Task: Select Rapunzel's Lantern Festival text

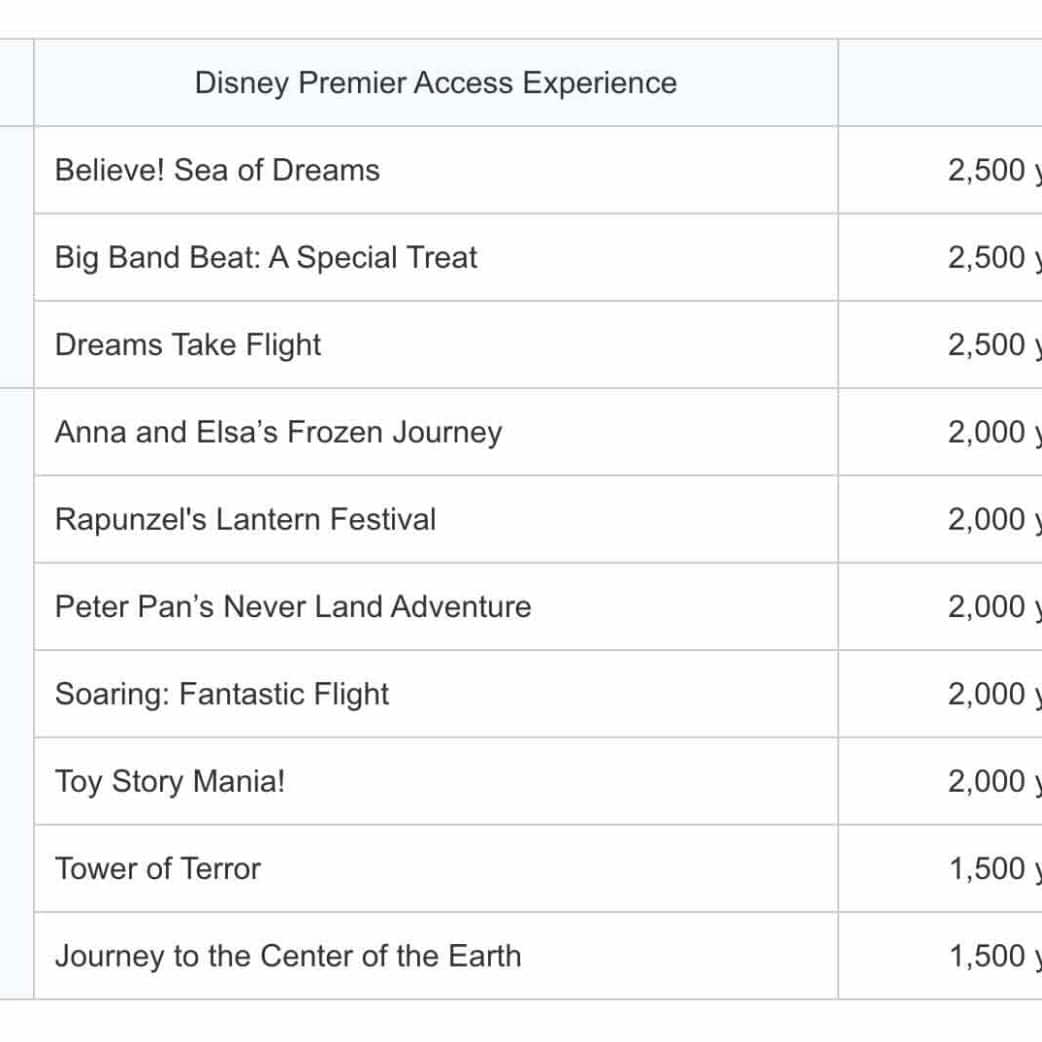Action: 245,520
